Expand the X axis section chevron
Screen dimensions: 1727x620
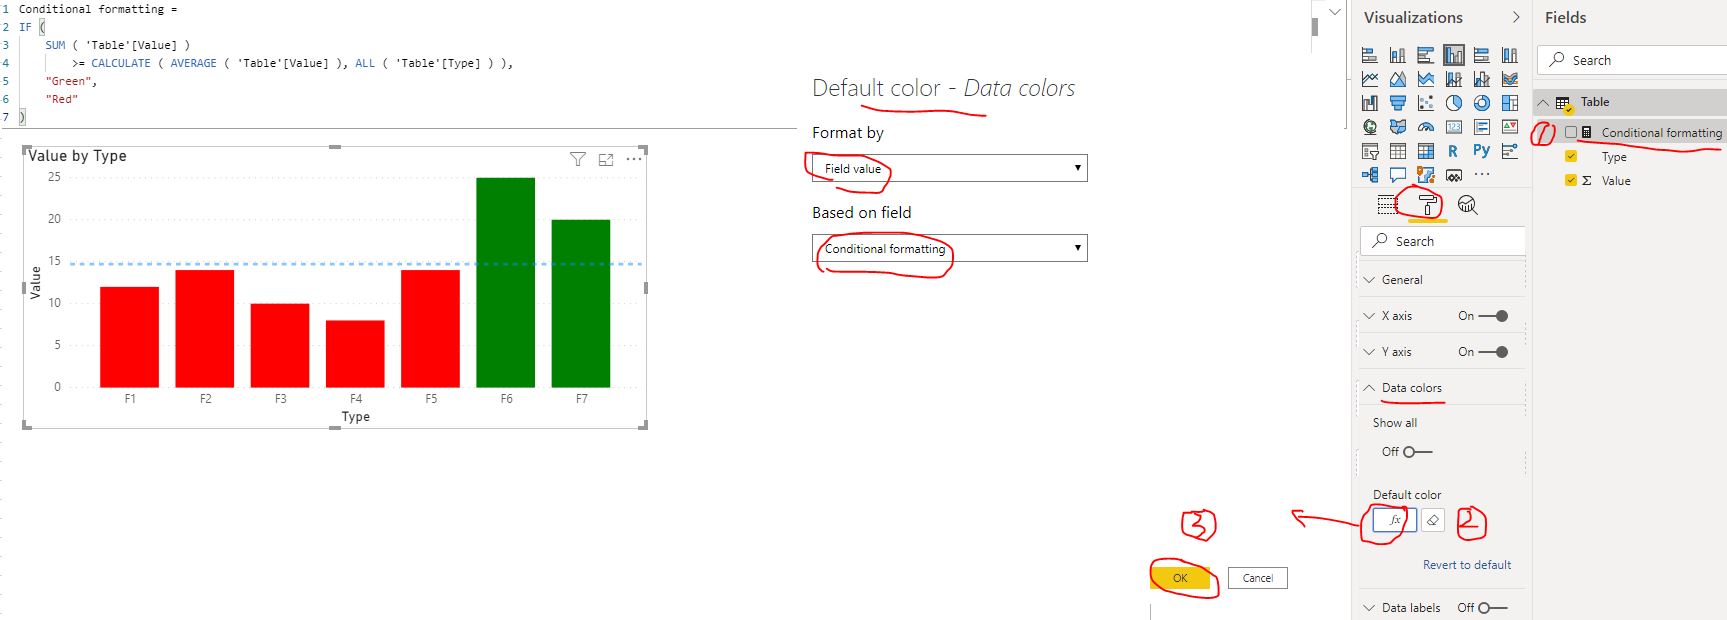click(x=1369, y=316)
